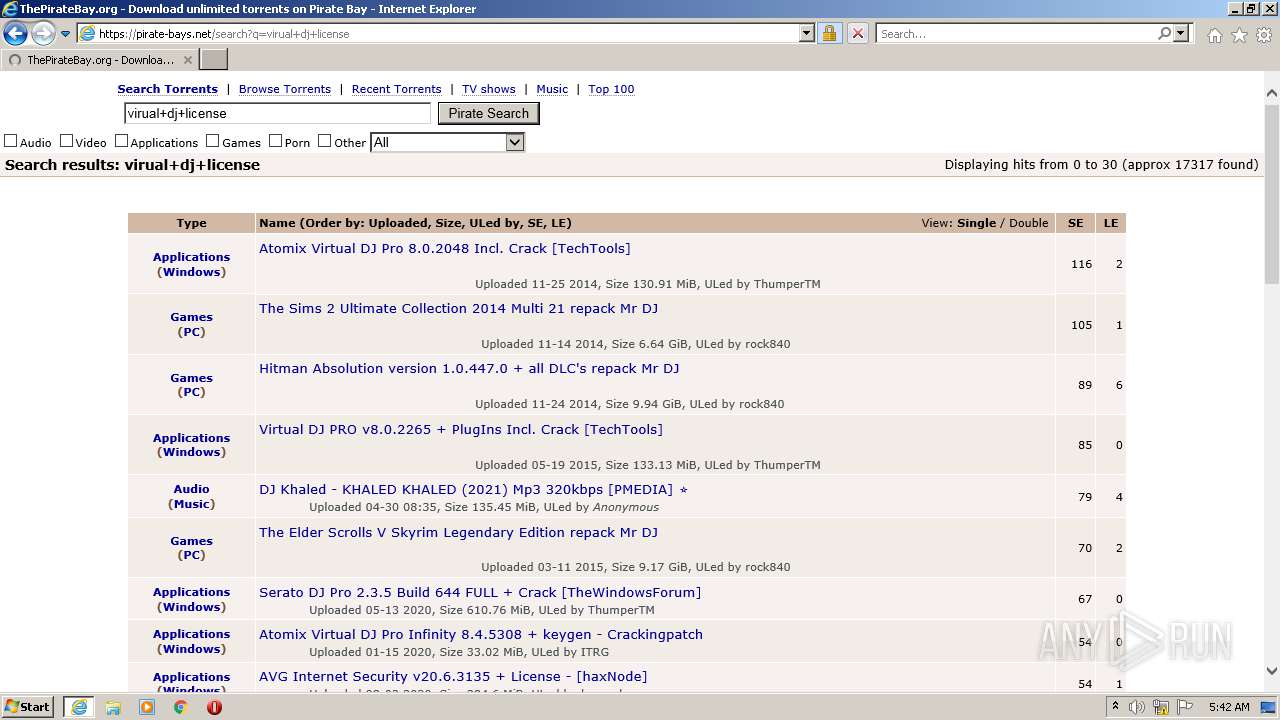Open Applications category in Serato row
This screenshot has width=1280, height=720.
[x=191, y=592]
